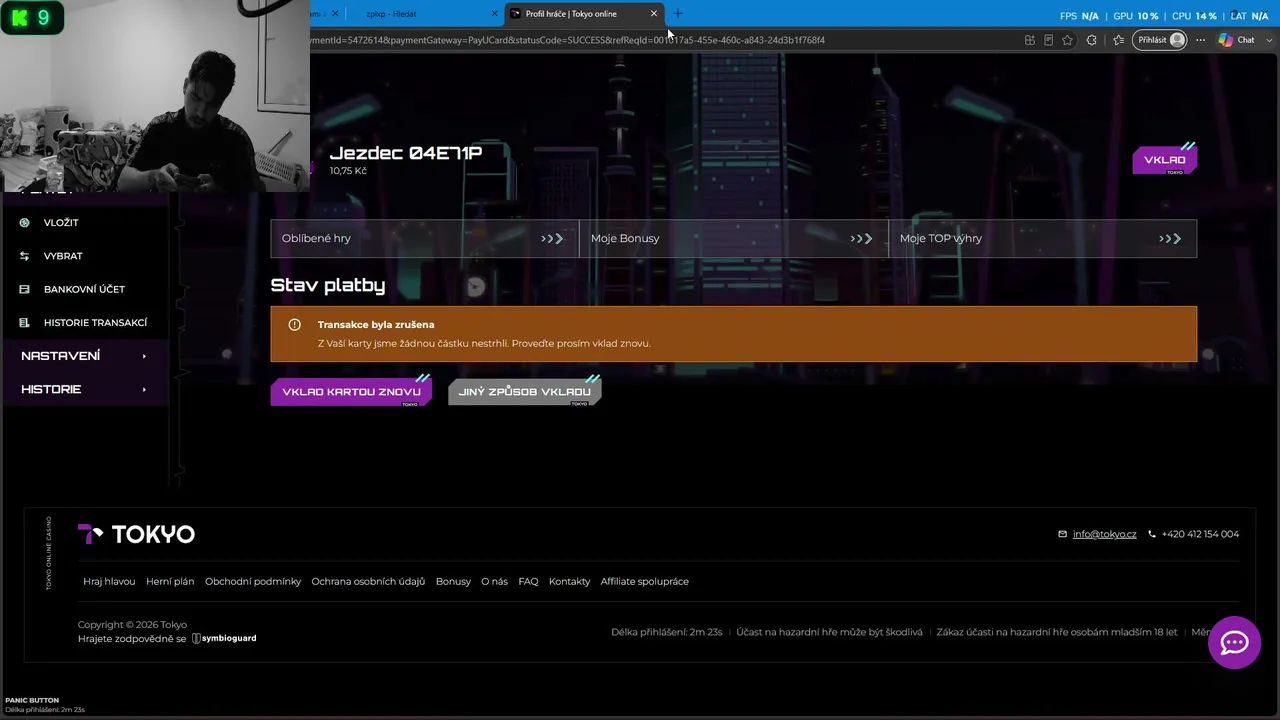The height and width of the screenshot is (720, 1280).
Task: Close the Profil hráče tab
Action: pyautogui.click(x=654, y=14)
